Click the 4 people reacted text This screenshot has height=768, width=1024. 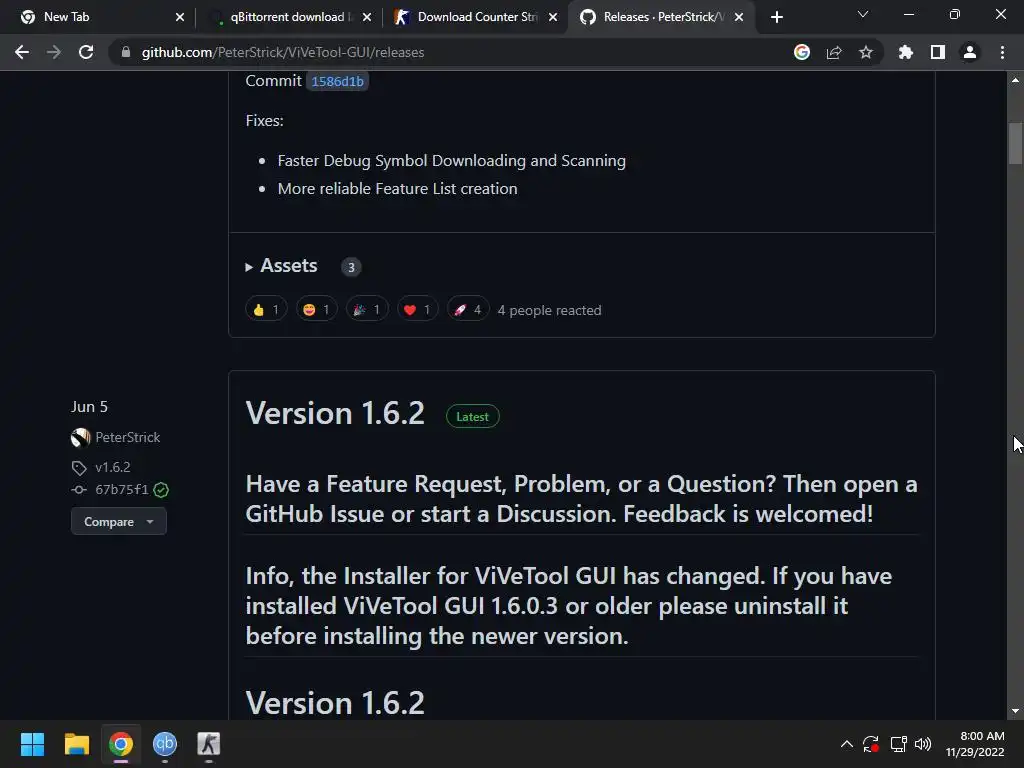(549, 310)
